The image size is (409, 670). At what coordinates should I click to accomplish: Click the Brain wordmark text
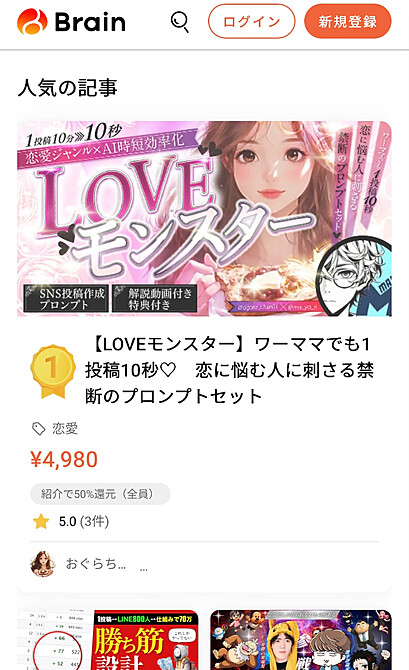(90, 22)
